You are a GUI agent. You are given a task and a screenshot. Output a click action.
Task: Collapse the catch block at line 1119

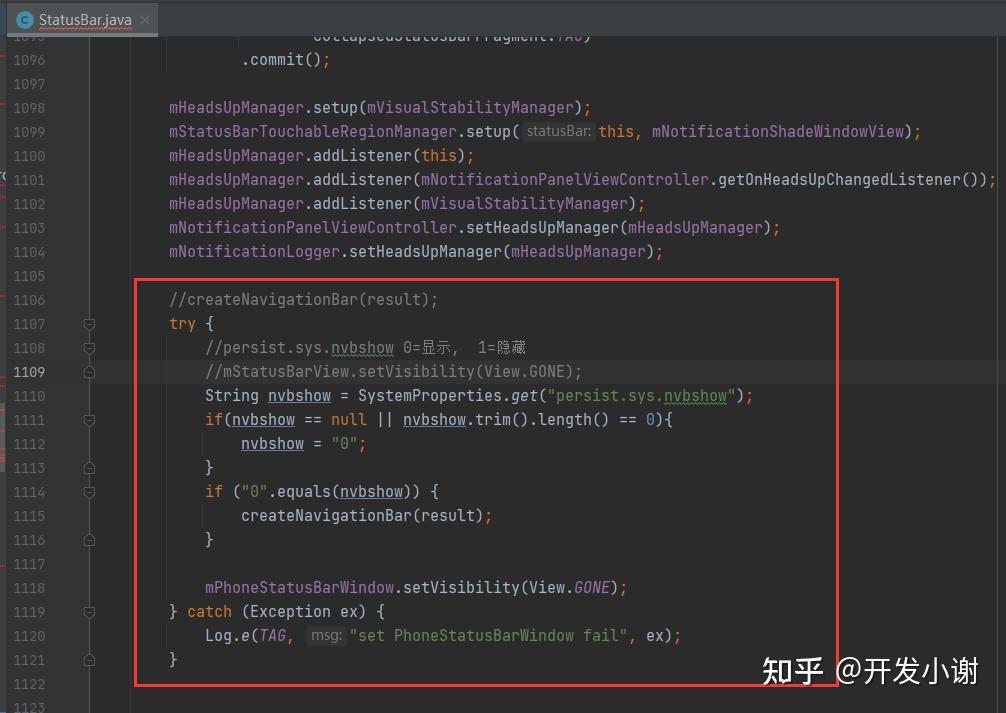[89, 612]
